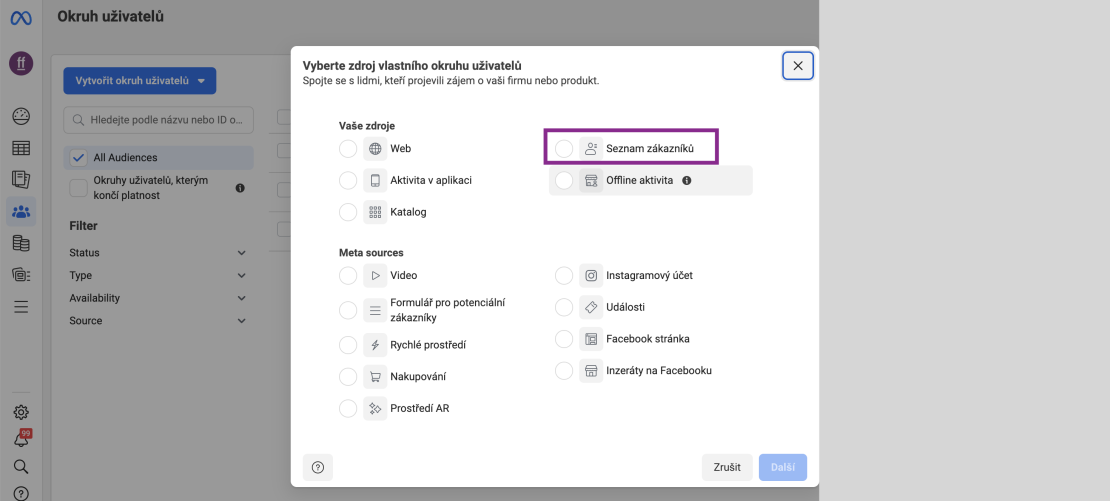Open the account overview gauge icon

(x=21, y=116)
